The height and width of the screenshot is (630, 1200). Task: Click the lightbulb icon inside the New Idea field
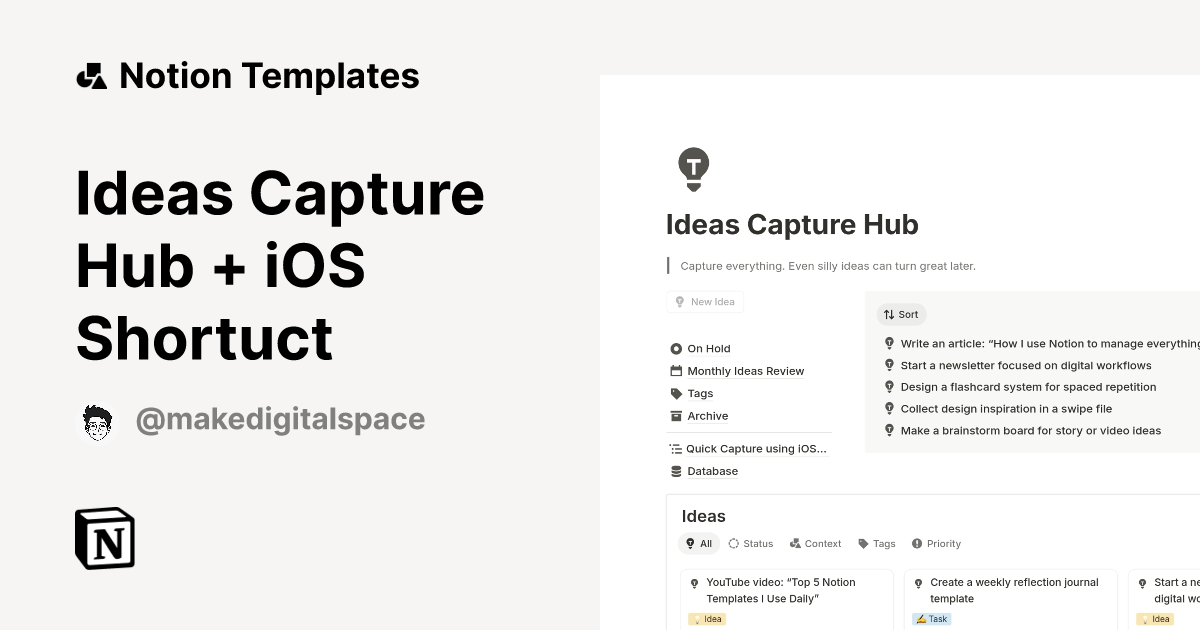tap(681, 301)
